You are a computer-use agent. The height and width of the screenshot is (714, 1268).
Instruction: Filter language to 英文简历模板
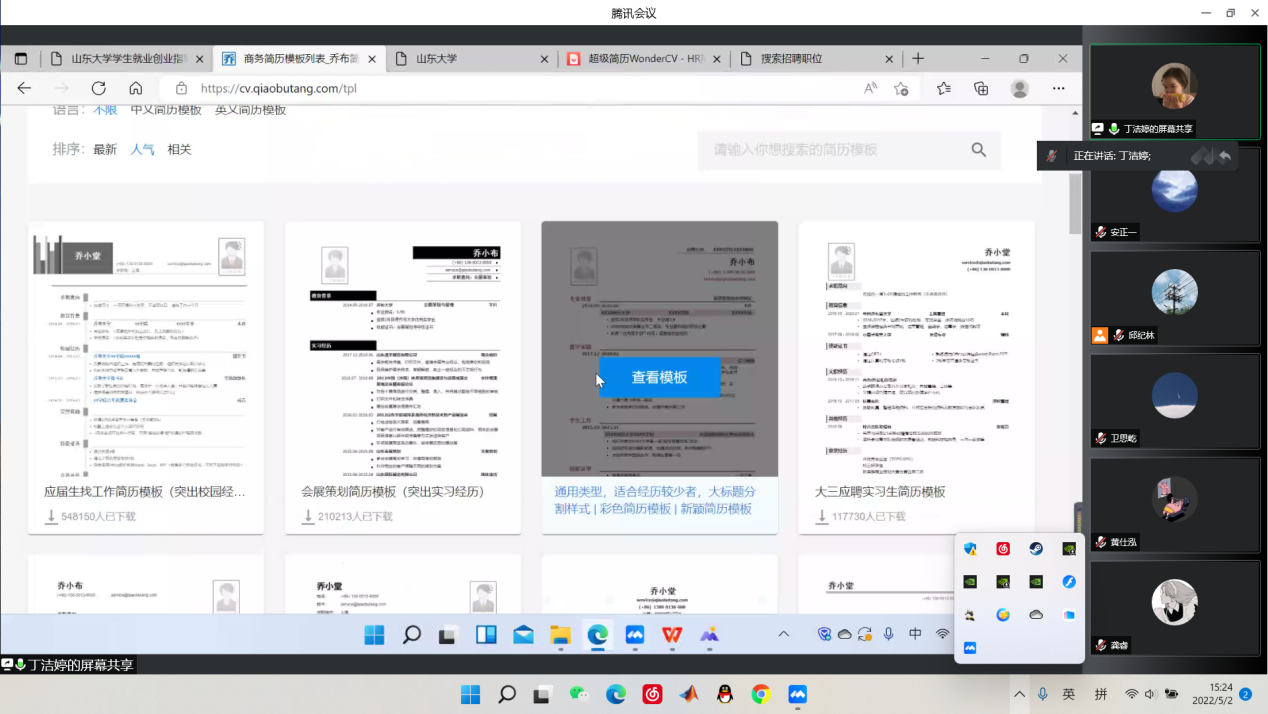click(x=250, y=110)
